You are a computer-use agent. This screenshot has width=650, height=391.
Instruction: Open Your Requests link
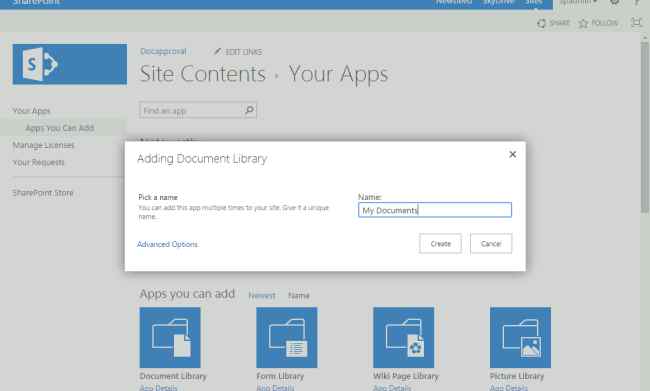(39, 162)
